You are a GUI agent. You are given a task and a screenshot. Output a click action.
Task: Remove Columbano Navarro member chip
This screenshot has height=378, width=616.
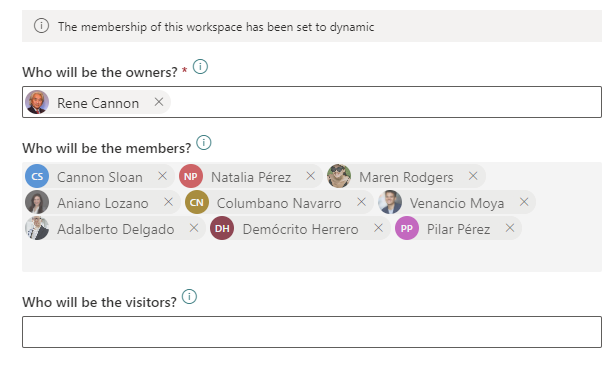[x=361, y=202]
